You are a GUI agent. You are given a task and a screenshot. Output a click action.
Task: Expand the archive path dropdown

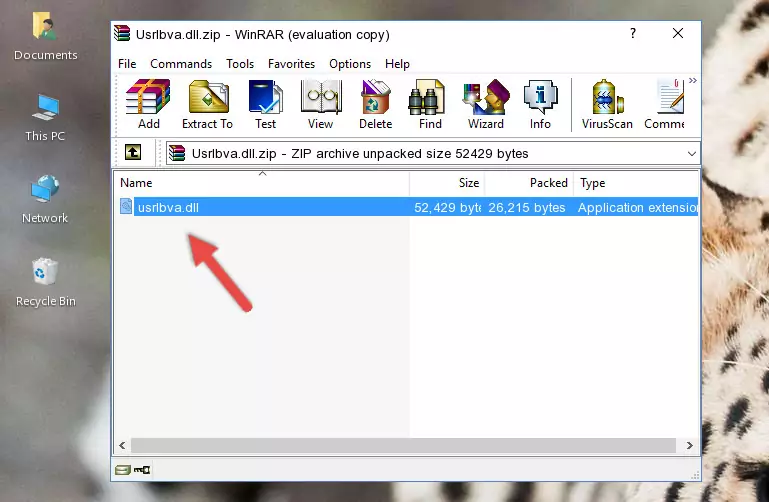click(x=692, y=153)
